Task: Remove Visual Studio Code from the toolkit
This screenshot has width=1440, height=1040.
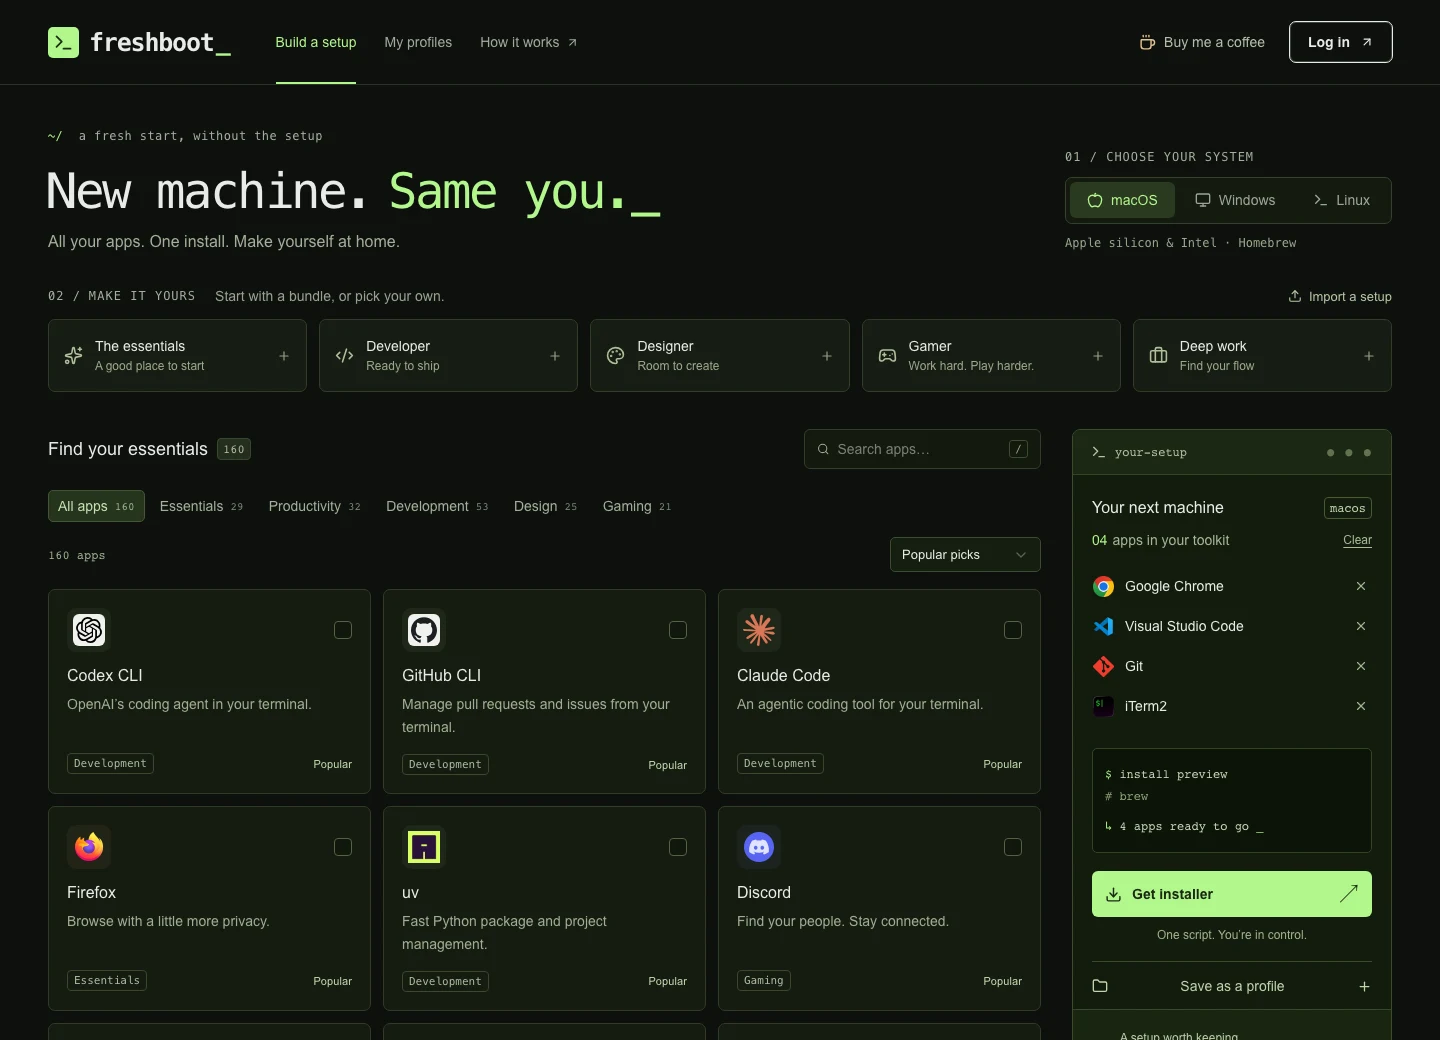Action: pyautogui.click(x=1361, y=626)
